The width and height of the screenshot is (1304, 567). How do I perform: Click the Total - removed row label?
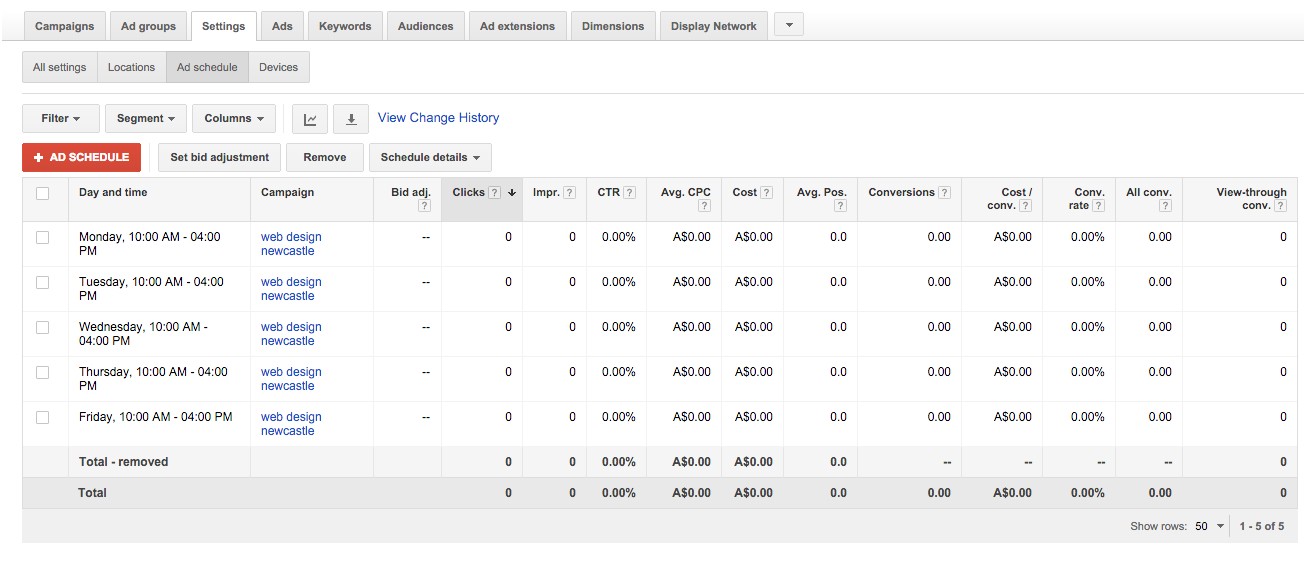tap(123, 462)
